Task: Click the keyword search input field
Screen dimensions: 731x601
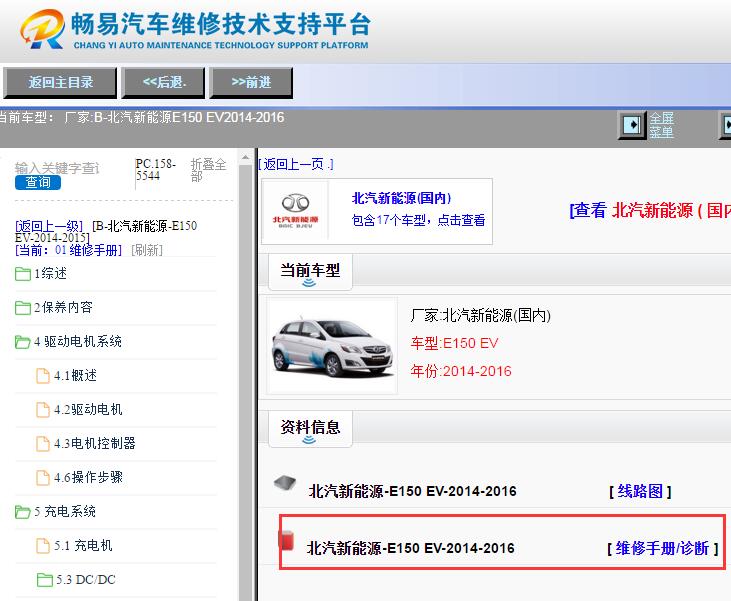Action: (x=57, y=168)
